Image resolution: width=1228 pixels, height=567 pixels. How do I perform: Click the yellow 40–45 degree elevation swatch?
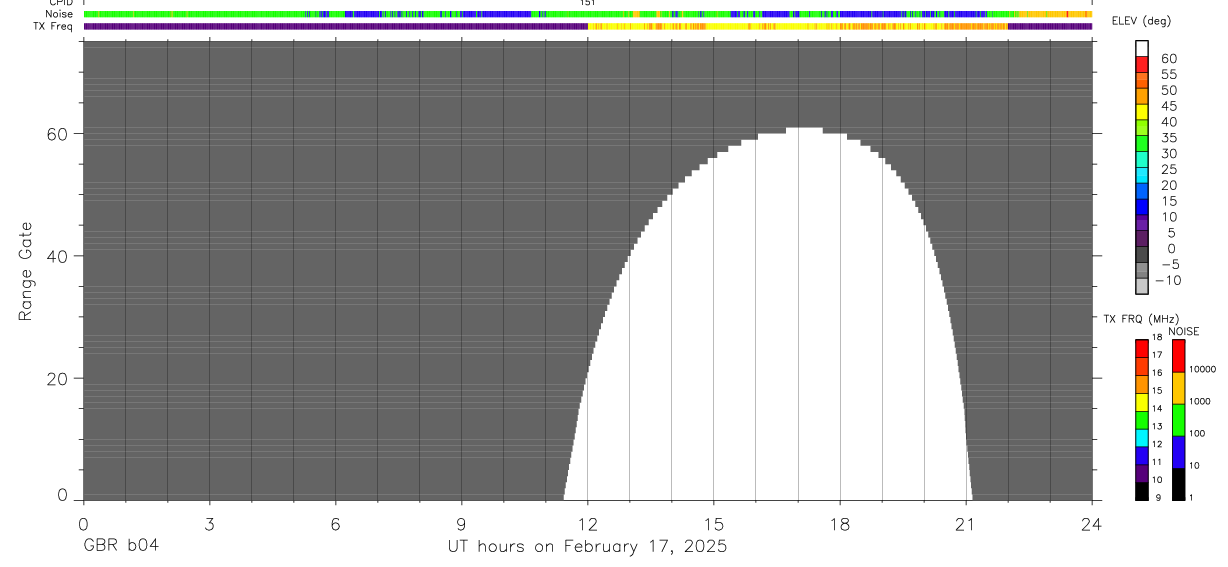[x=1142, y=113]
